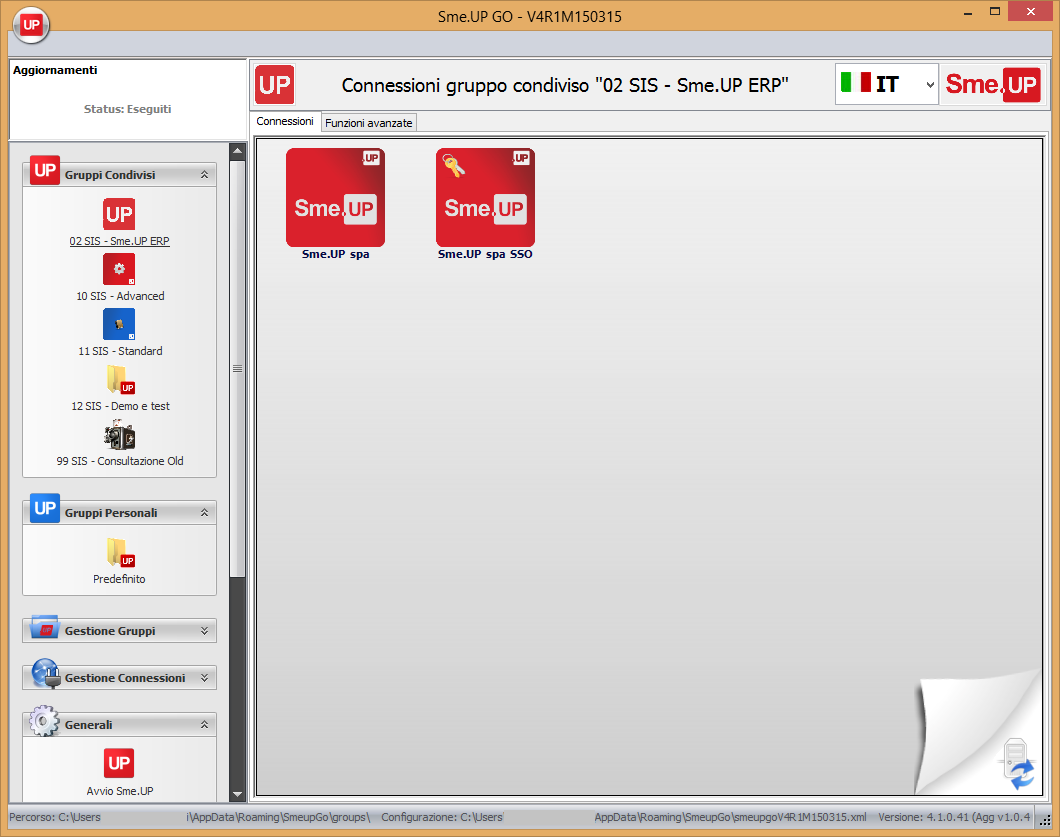This screenshot has width=1060, height=837.
Task: Click the Gestione Connessioni globe icon
Action: pyautogui.click(x=45, y=674)
